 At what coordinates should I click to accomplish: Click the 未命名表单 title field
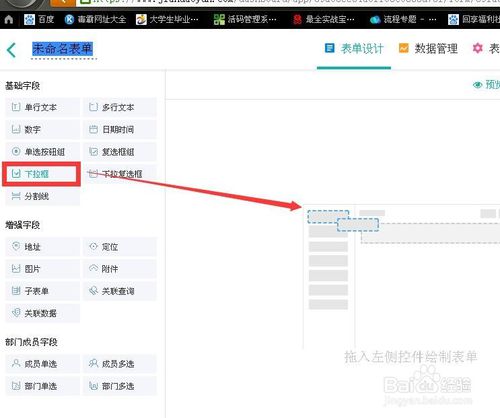[x=63, y=49]
